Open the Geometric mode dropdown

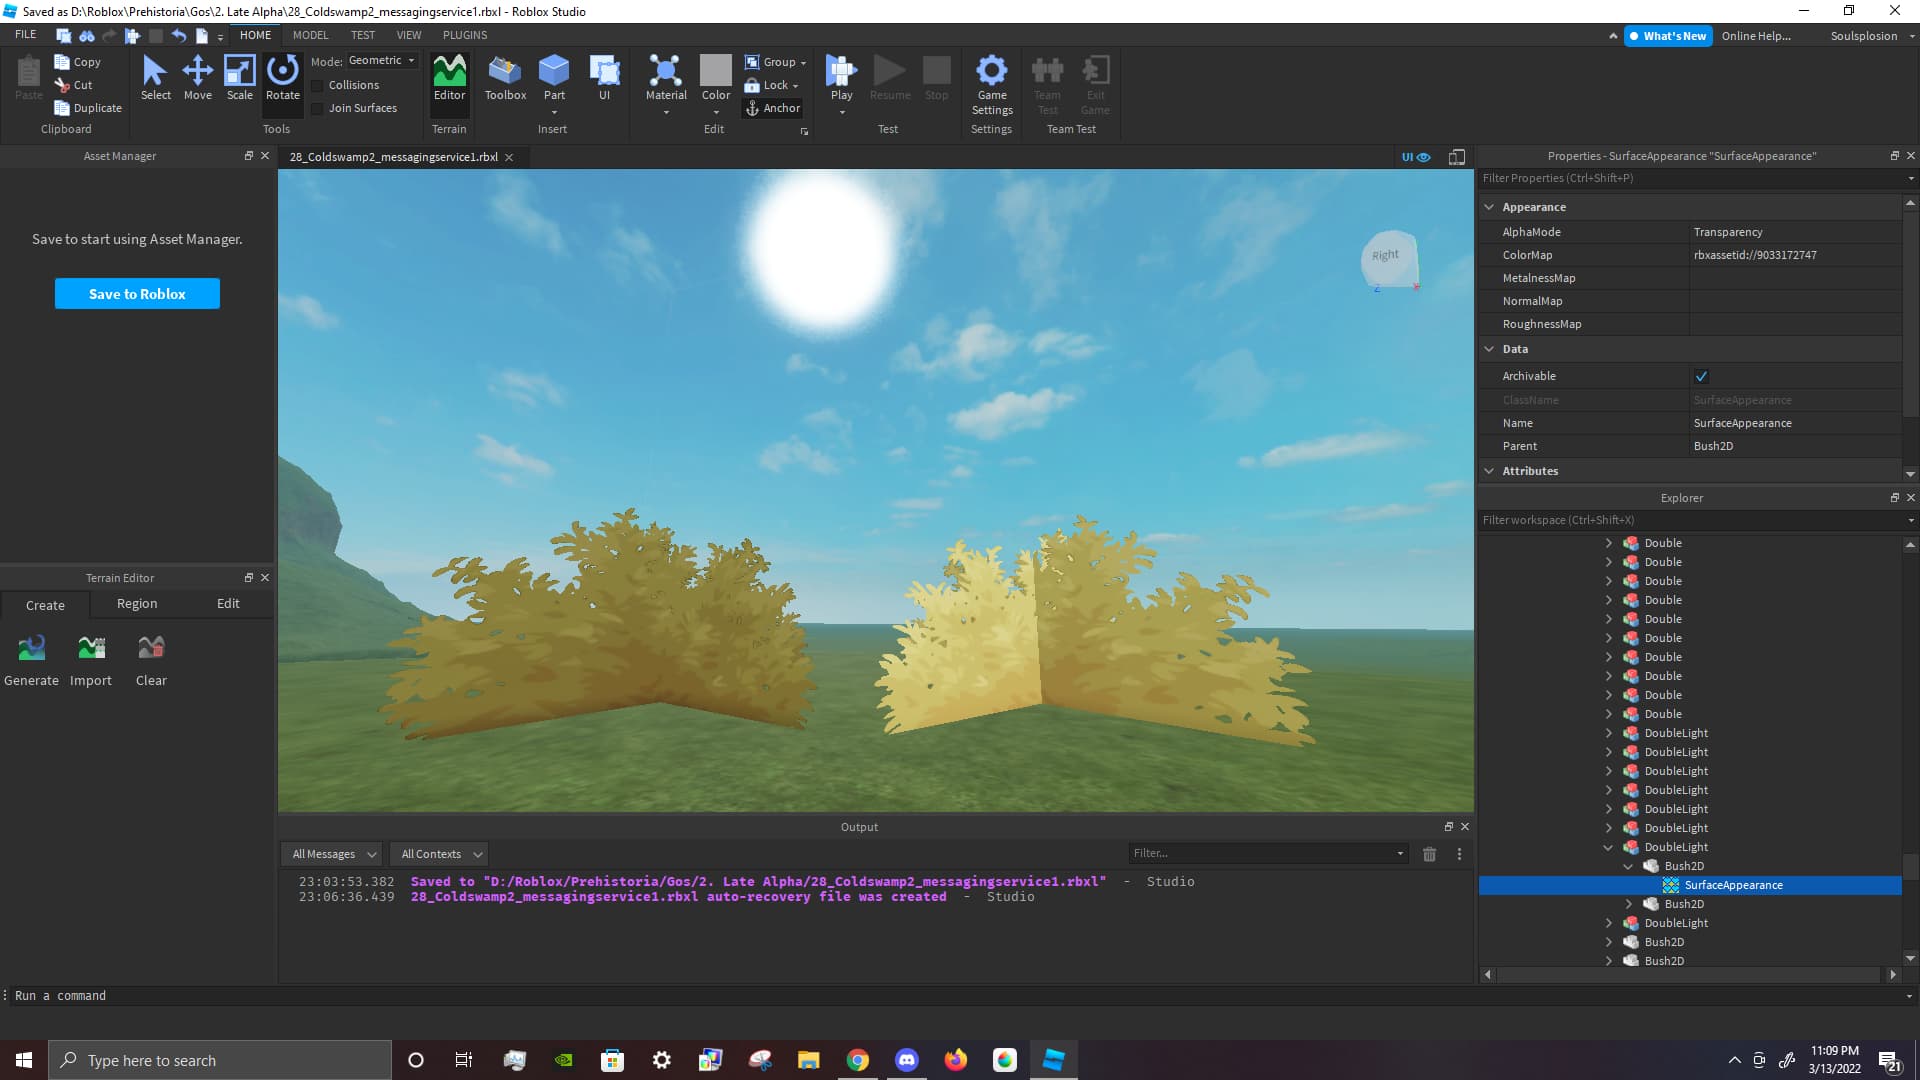381,61
